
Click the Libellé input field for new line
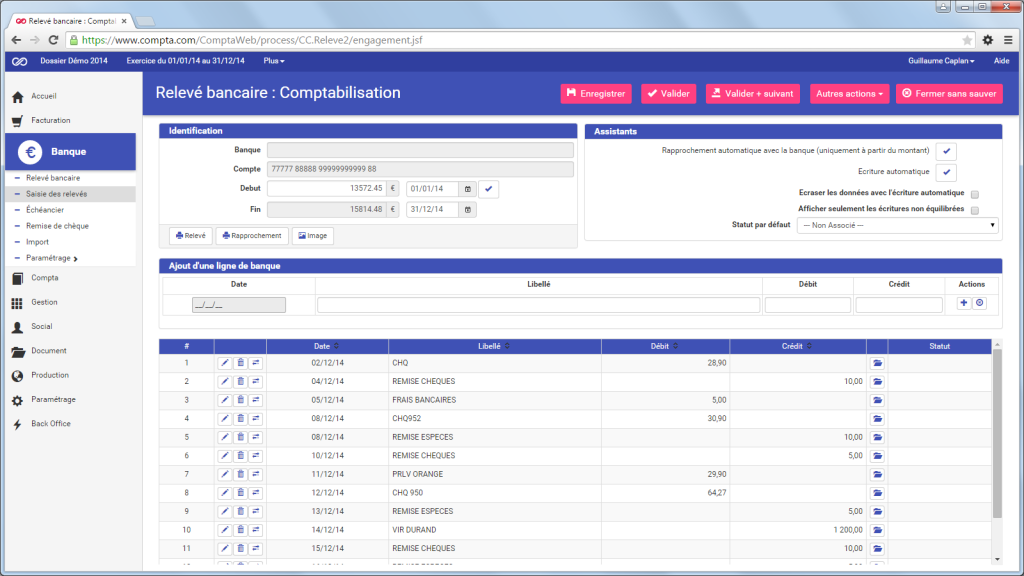pos(538,305)
